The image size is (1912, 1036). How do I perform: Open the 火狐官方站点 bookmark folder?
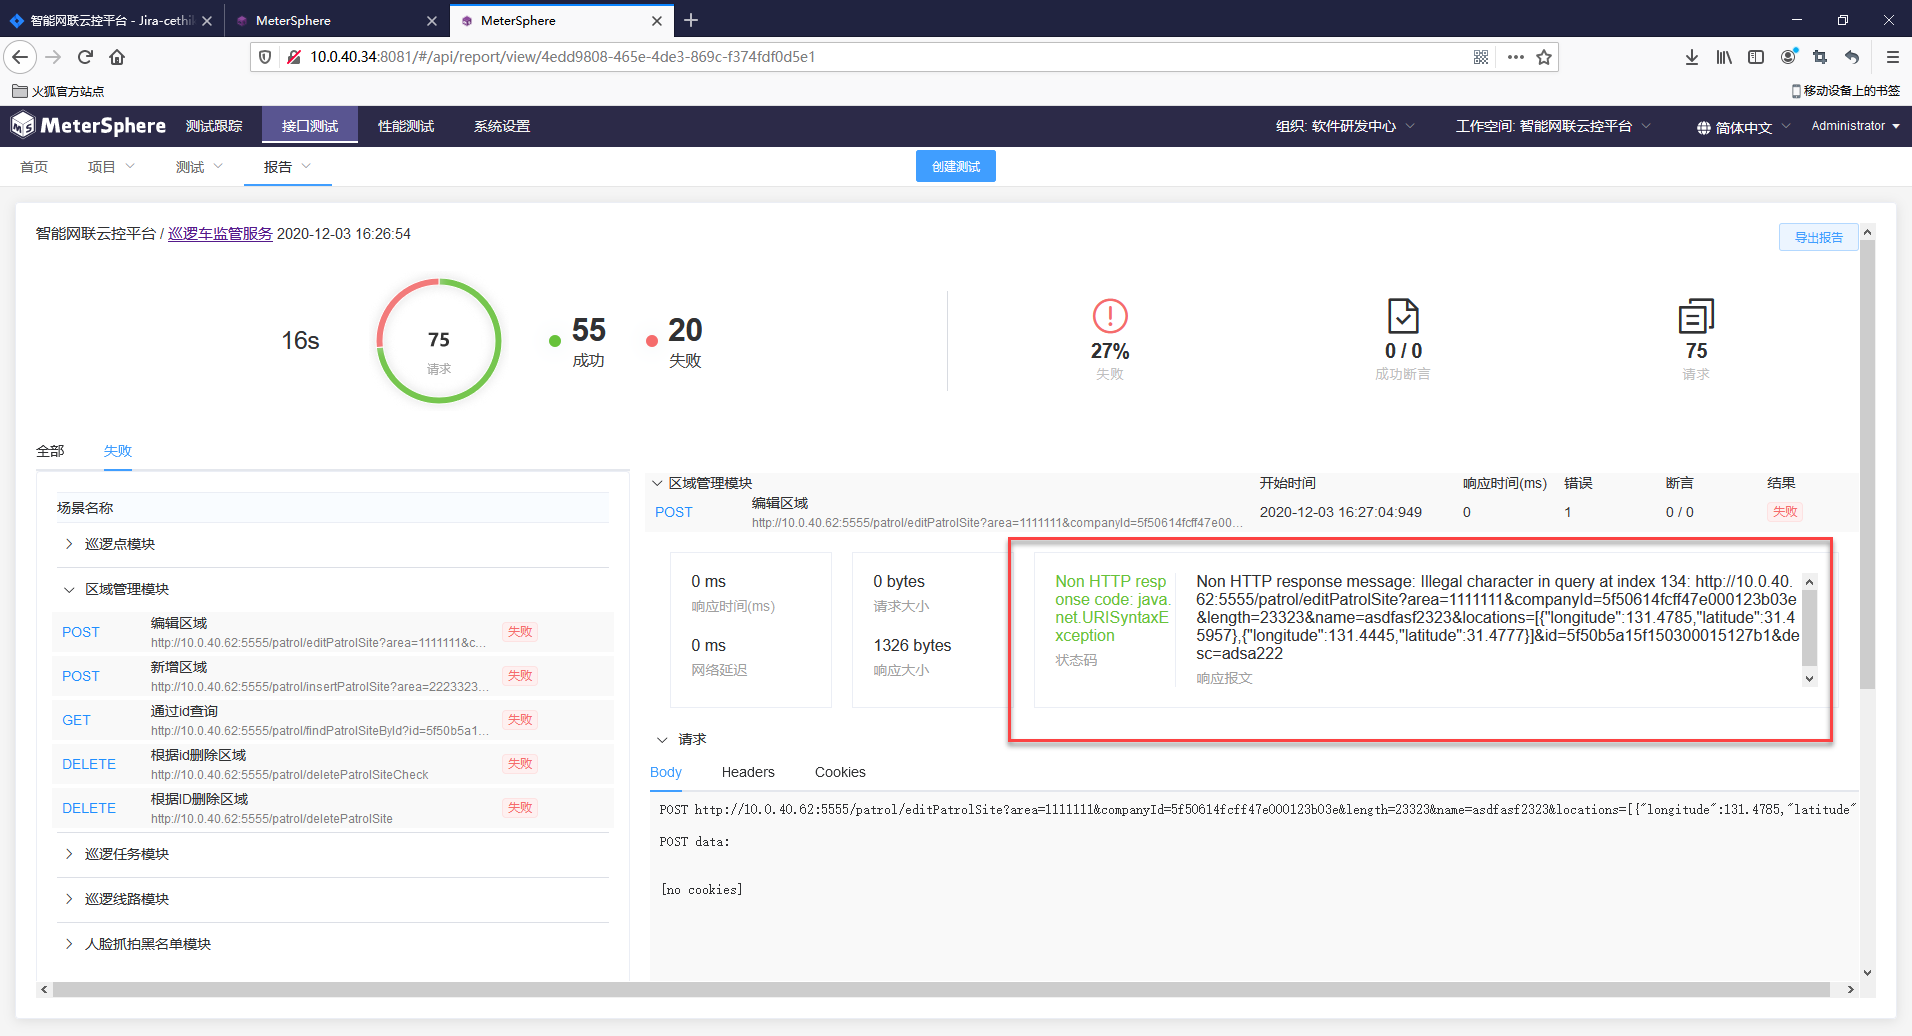pos(58,91)
